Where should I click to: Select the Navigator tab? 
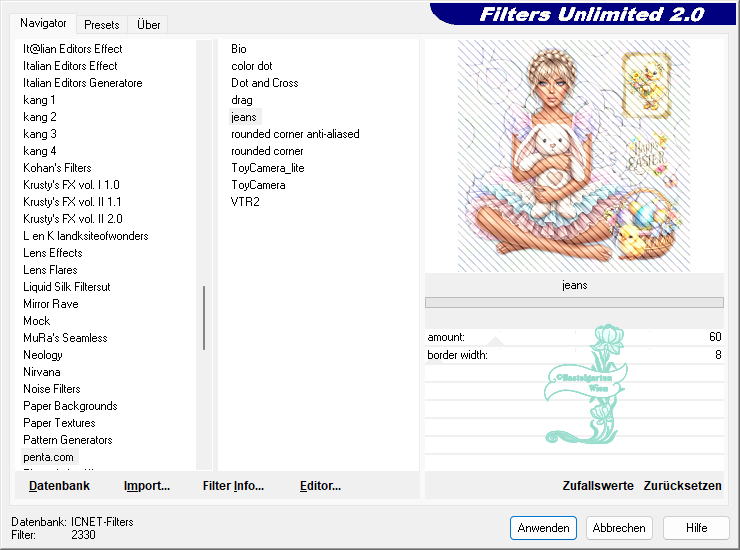click(x=44, y=23)
